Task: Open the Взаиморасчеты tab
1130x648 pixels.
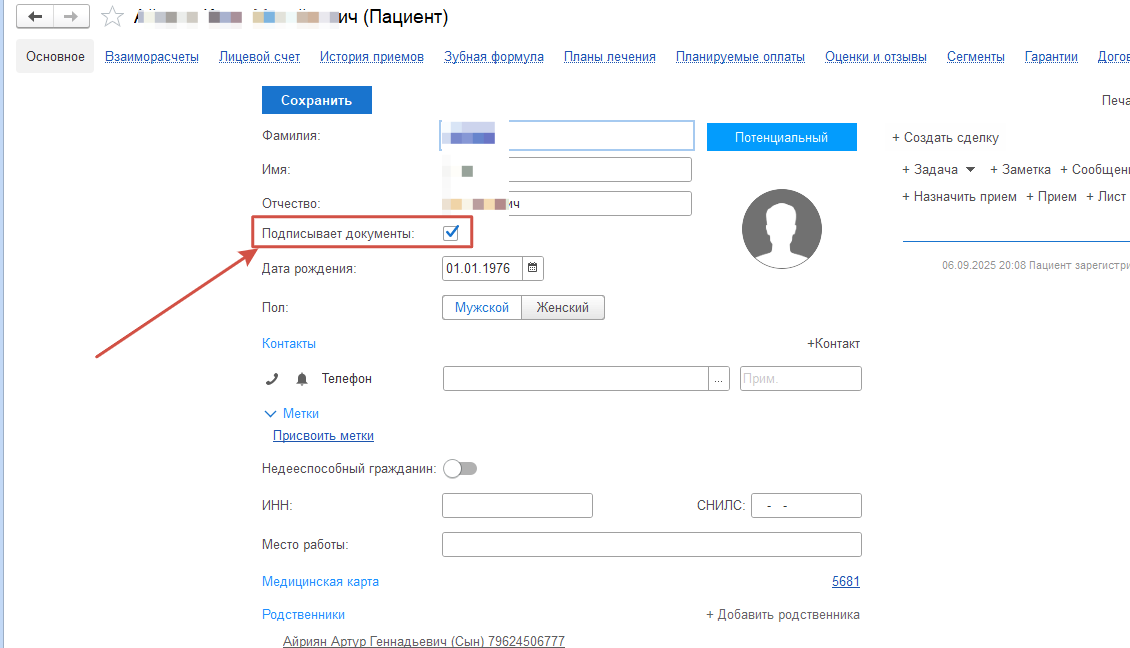Action: (x=152, y=56)
